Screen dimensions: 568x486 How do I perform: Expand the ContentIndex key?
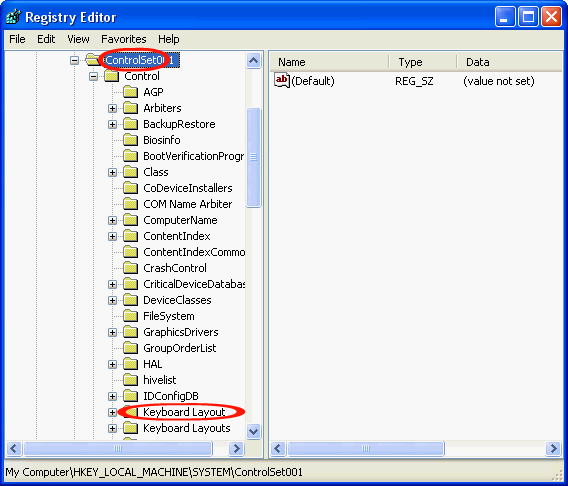coord(112,236)
